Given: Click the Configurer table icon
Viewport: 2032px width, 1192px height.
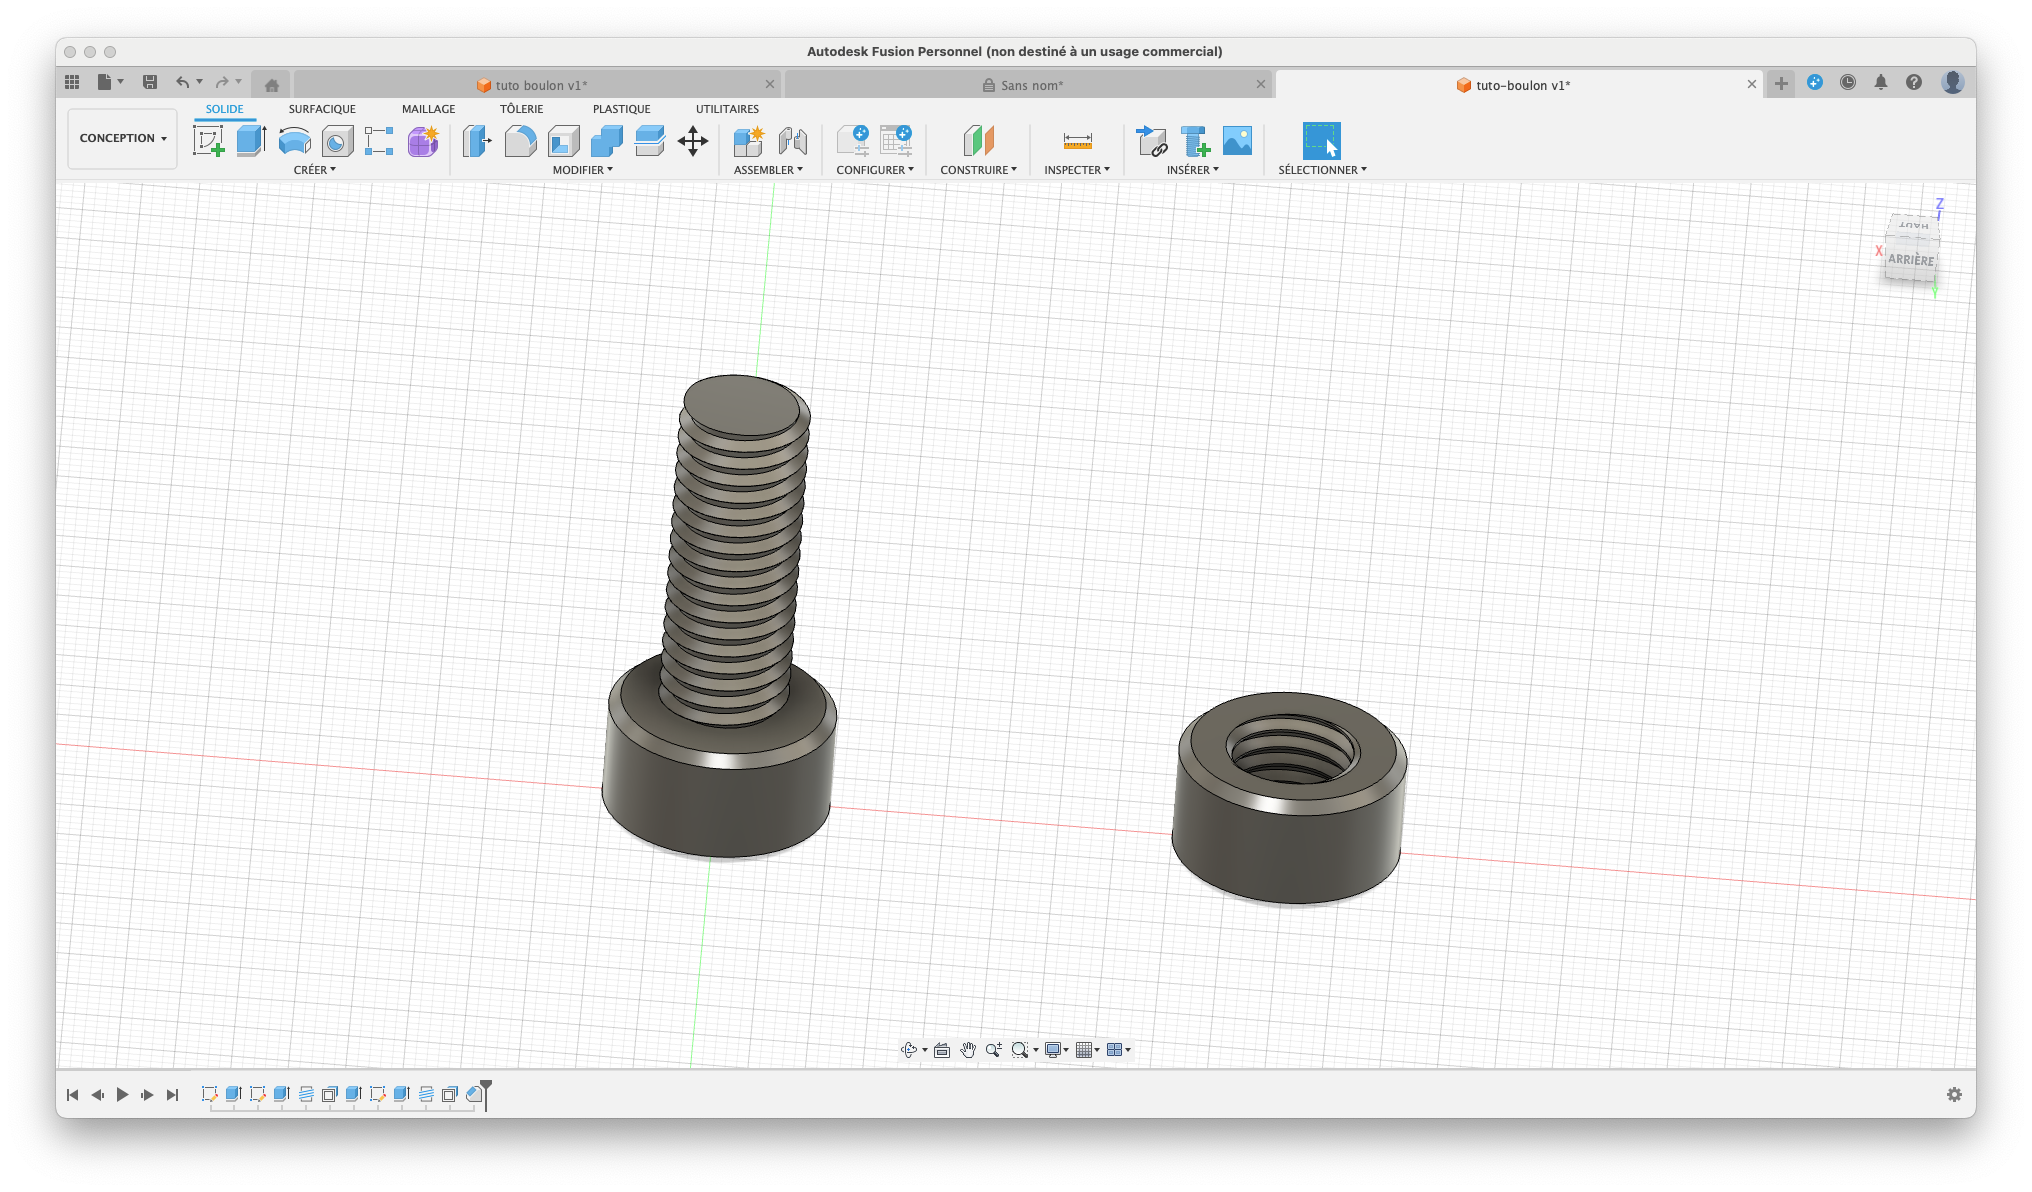Looking at the screenshot, I should click(896, 141).
